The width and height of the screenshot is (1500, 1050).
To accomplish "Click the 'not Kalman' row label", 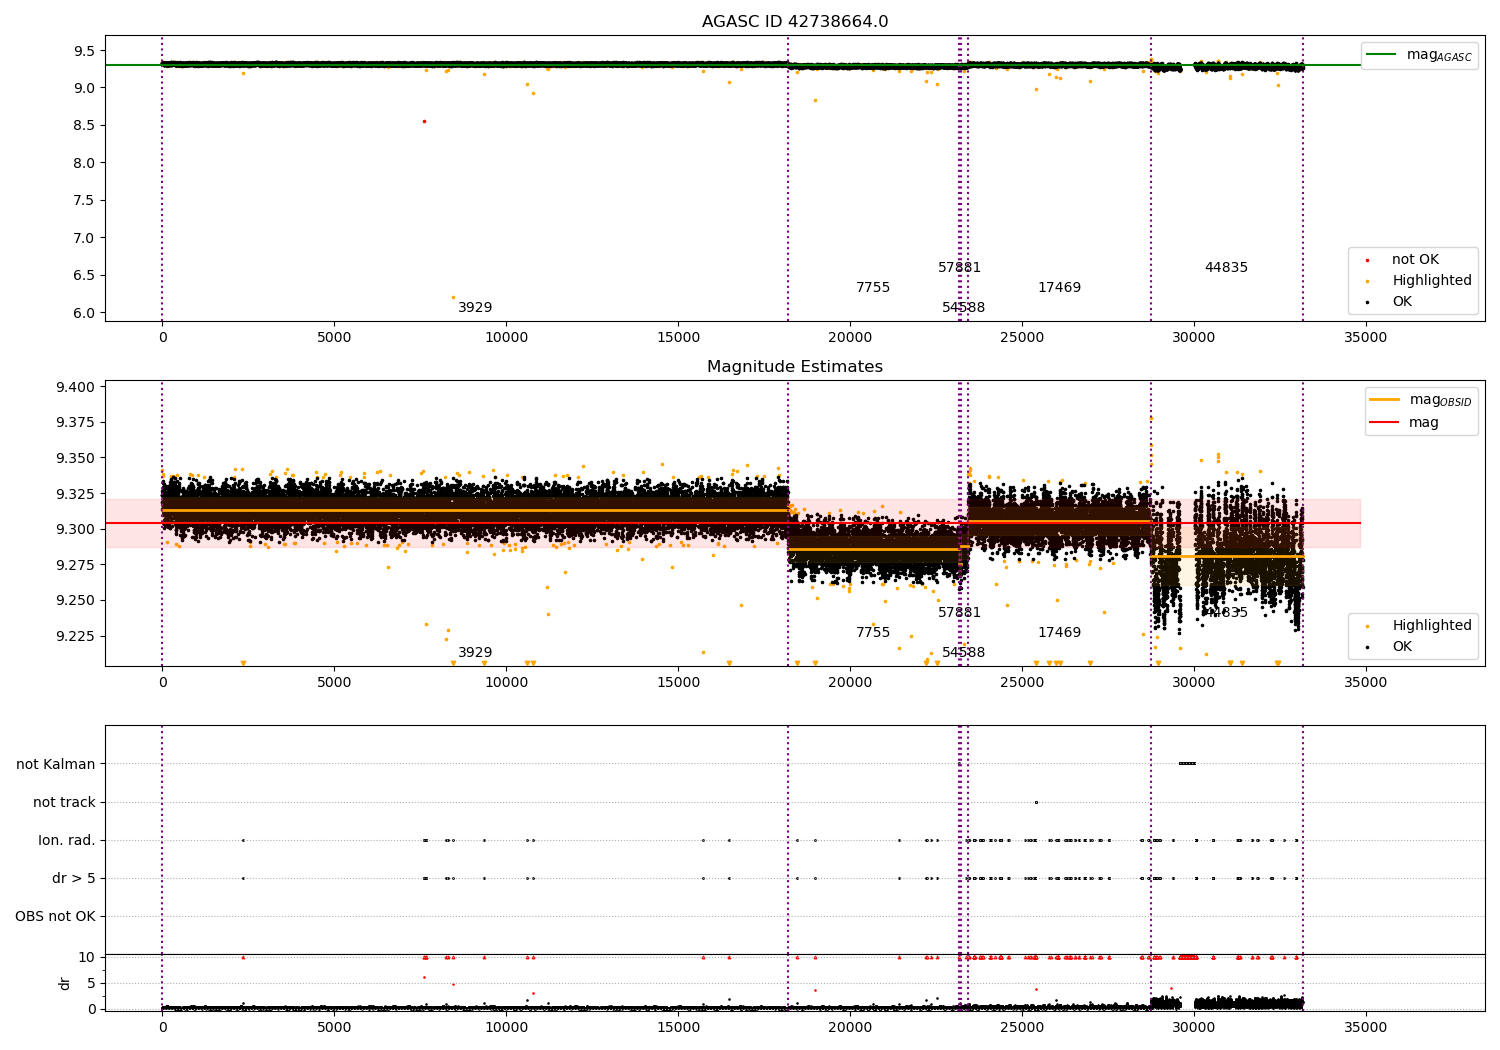I will tap(56, 764).
